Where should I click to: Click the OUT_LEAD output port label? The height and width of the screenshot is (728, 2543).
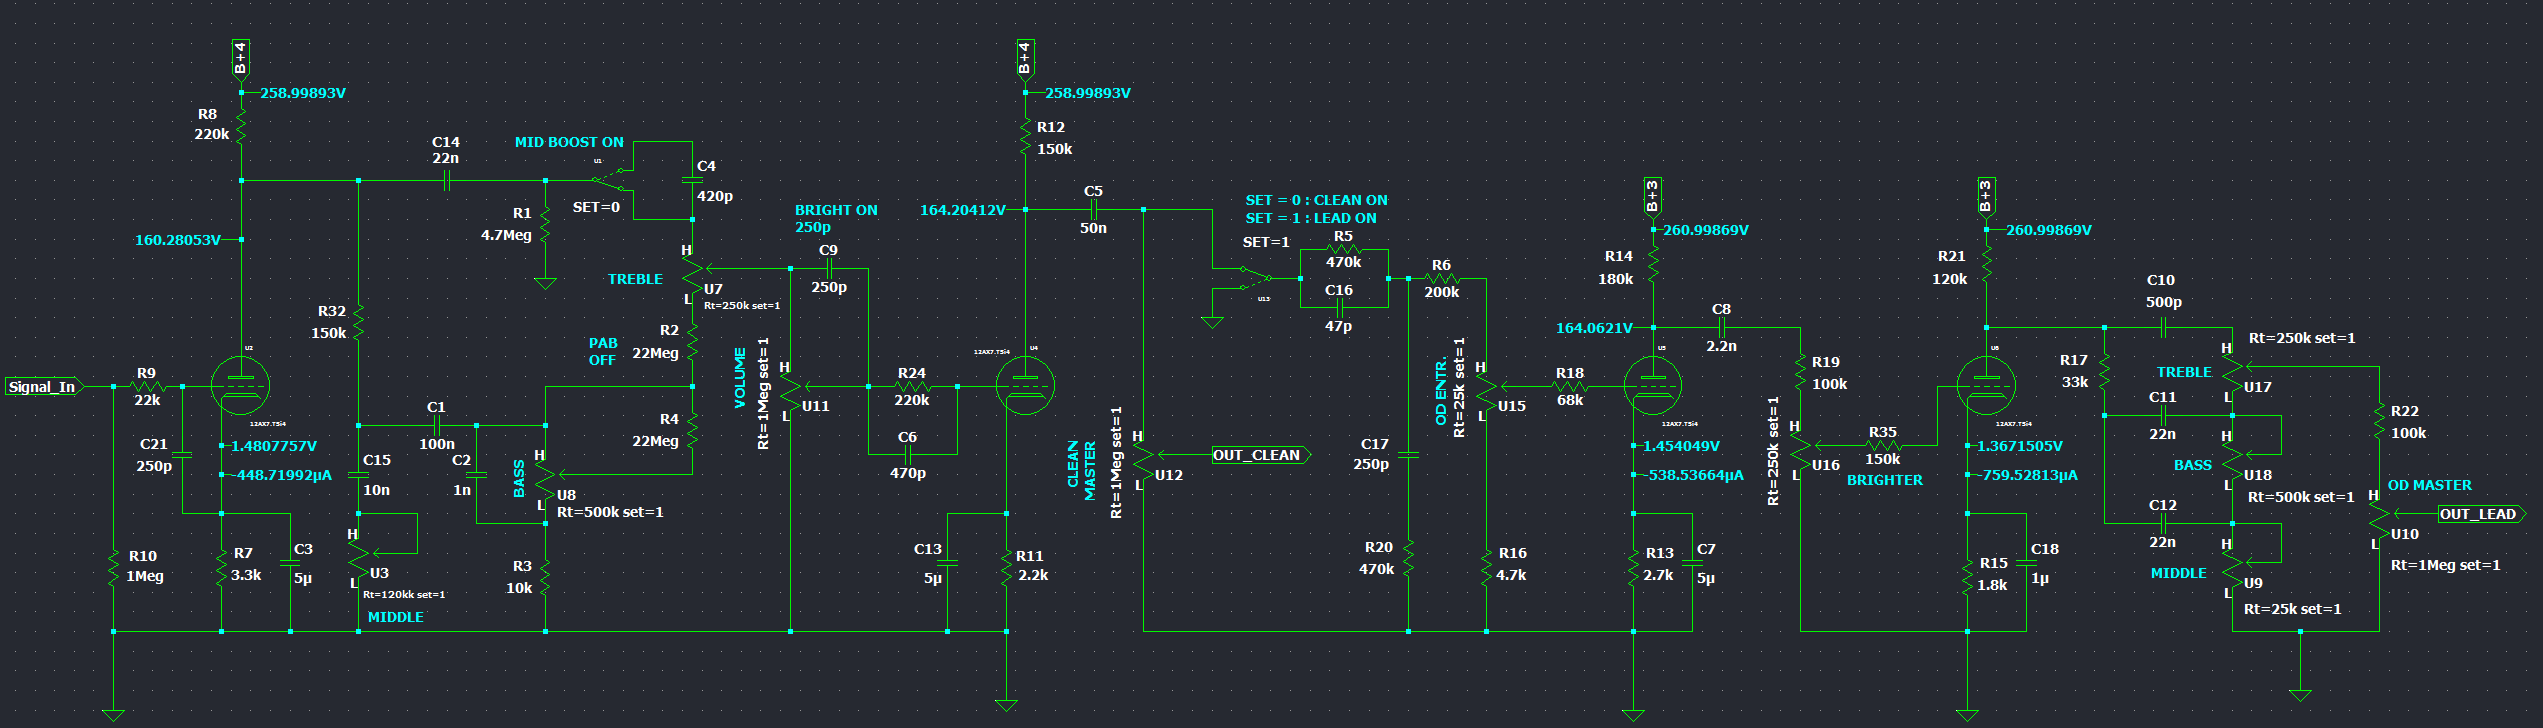click(2479, 515)
